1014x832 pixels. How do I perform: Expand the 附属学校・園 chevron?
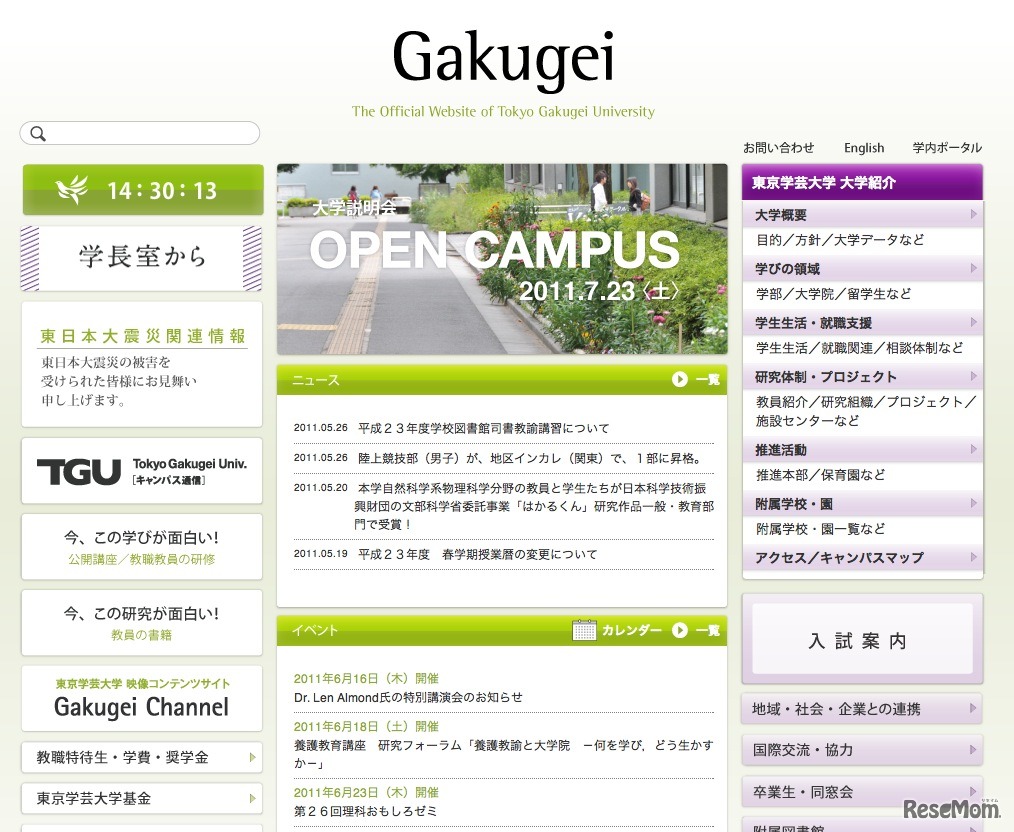coord(973,503)
